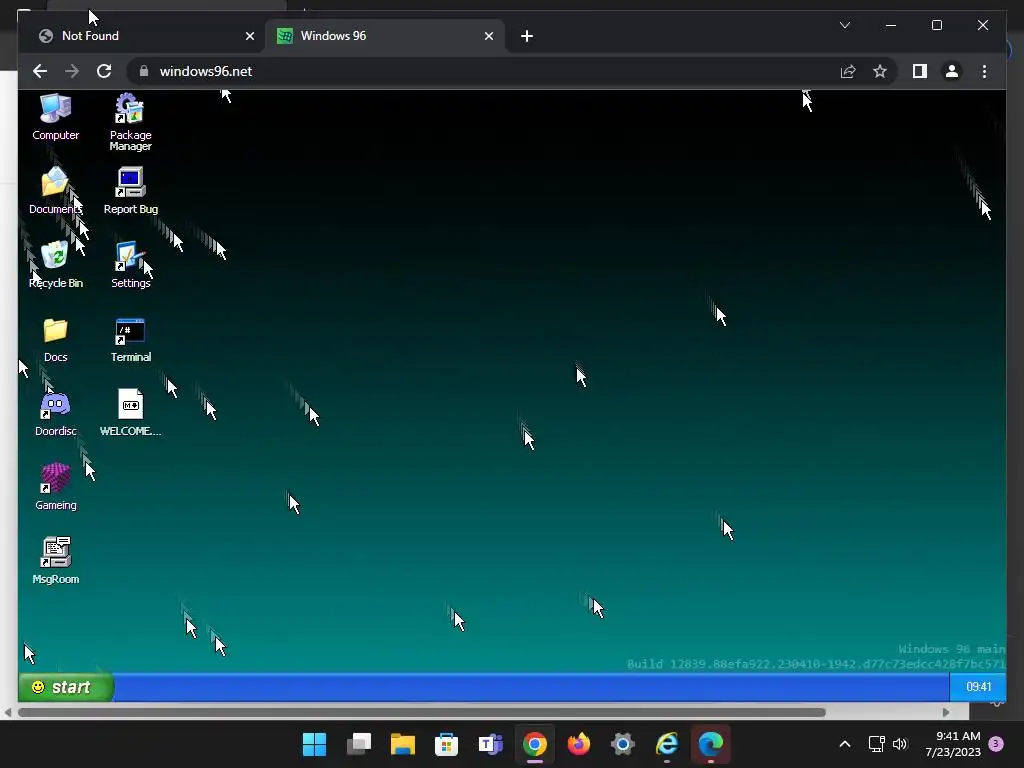
Task: Click the Windows 96 start button
Action: coord(65,687)
